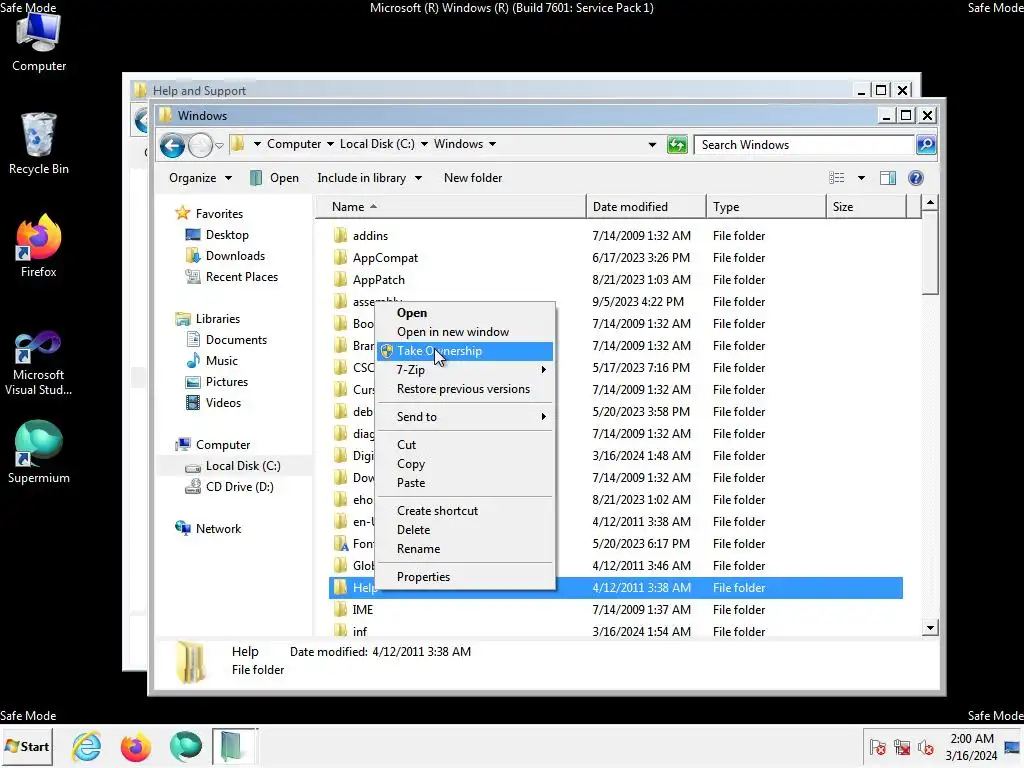
Task: Click the Open toolbar button
Action: (275, 178)
